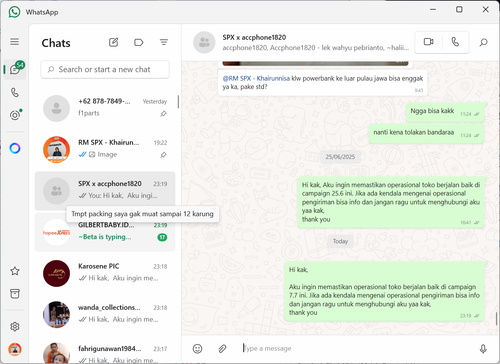Click the GILBERTBABY.ID Shopee avatar

point(56,232)
